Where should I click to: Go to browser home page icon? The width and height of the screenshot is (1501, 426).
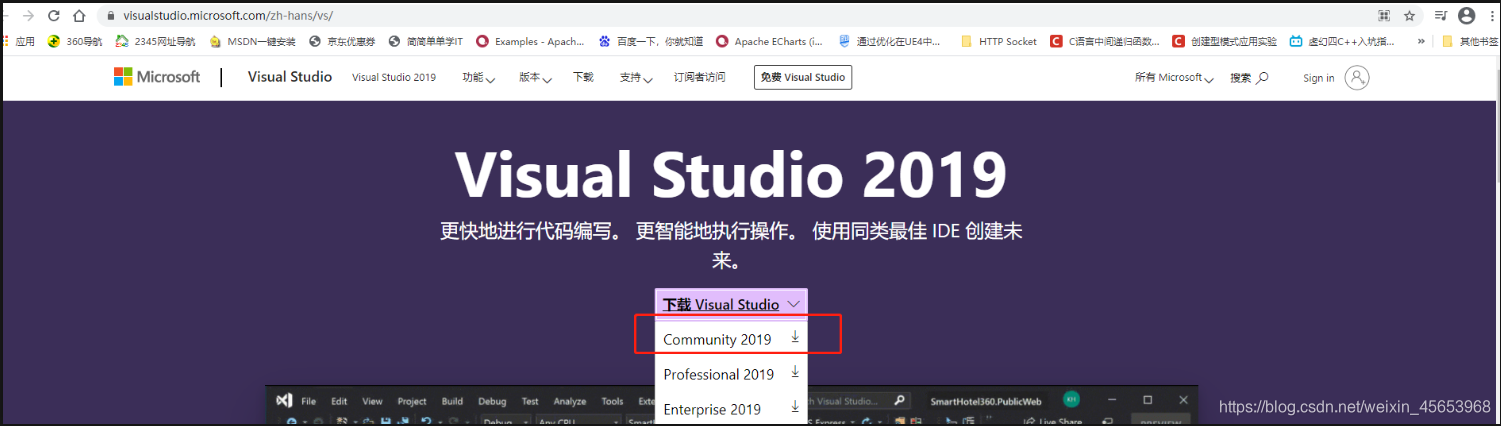click(x=79, y=16)
